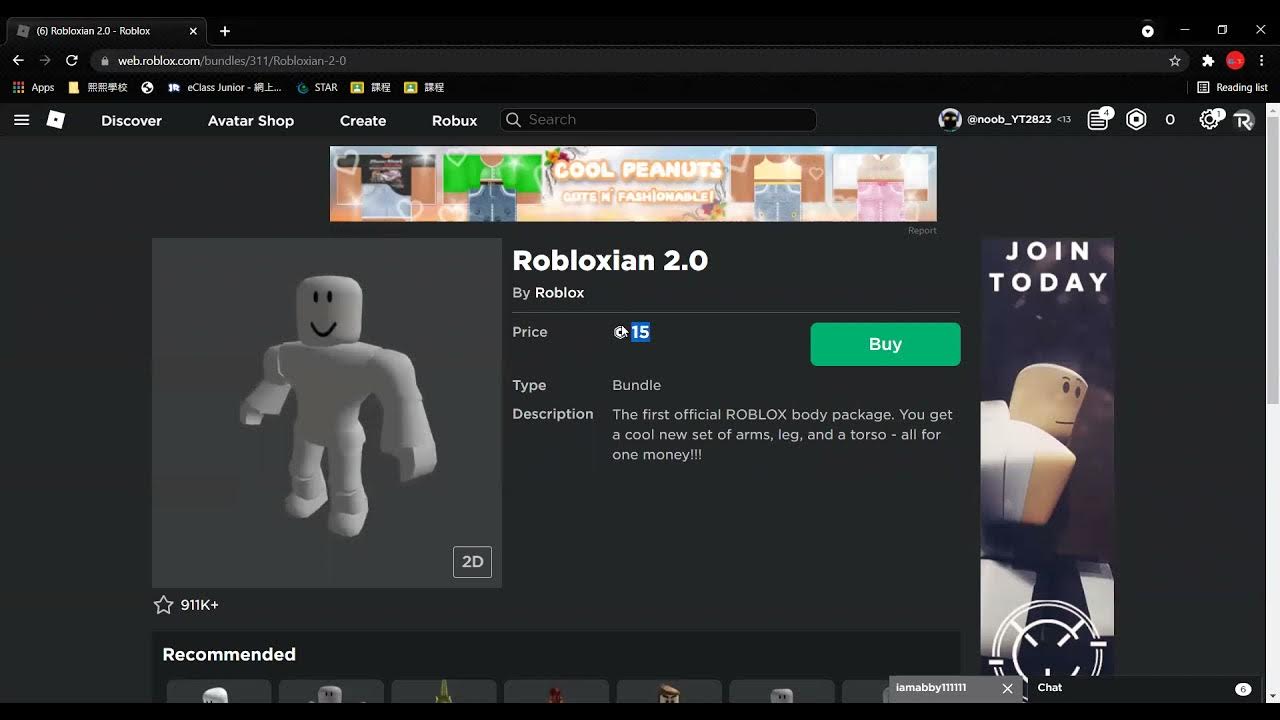The image size is (1280, 720).
Task: Open the globe bookmark icon
Action: coord(147,88)
